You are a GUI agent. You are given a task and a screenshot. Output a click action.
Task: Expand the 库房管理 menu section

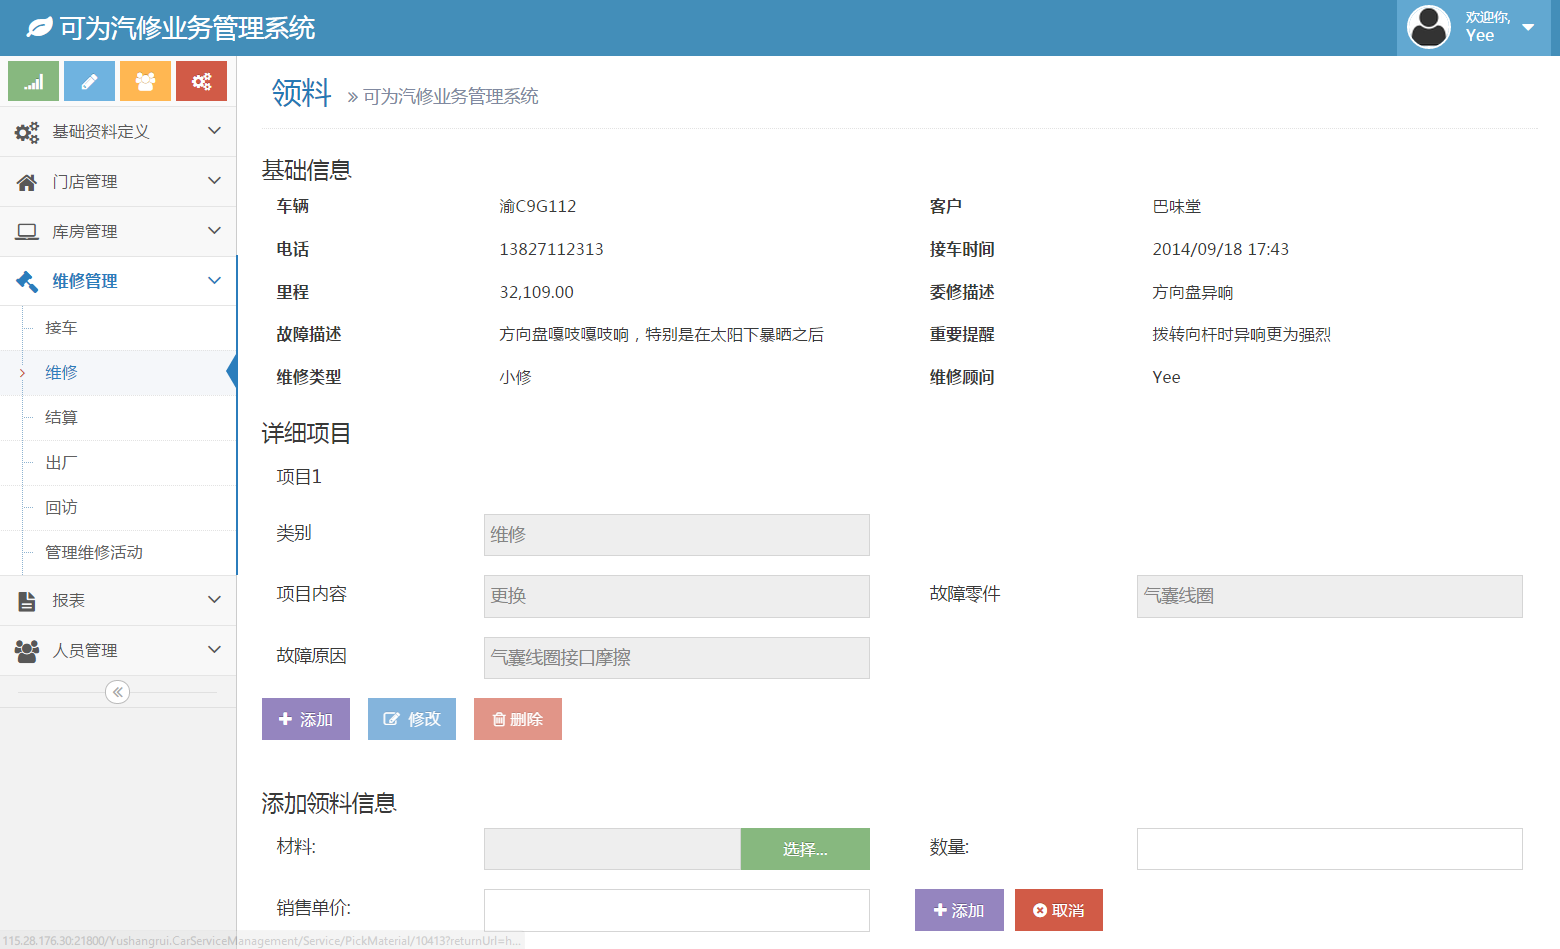[118, 232]
